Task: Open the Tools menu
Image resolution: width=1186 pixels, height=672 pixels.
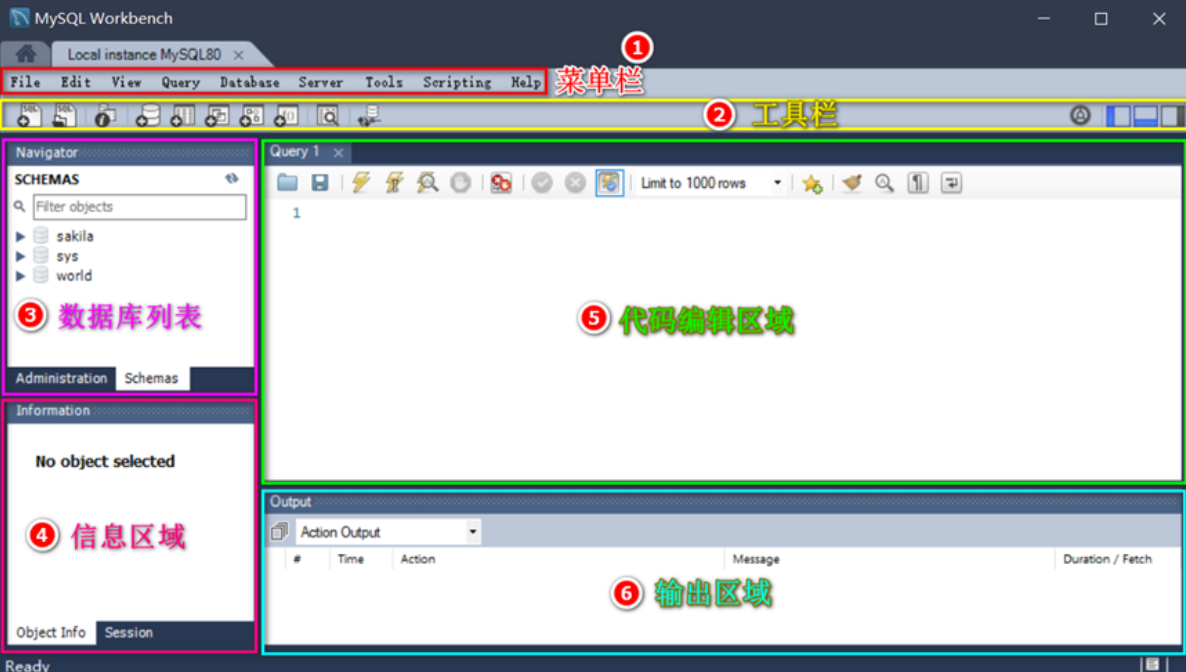Action: [x=383, y=82]
